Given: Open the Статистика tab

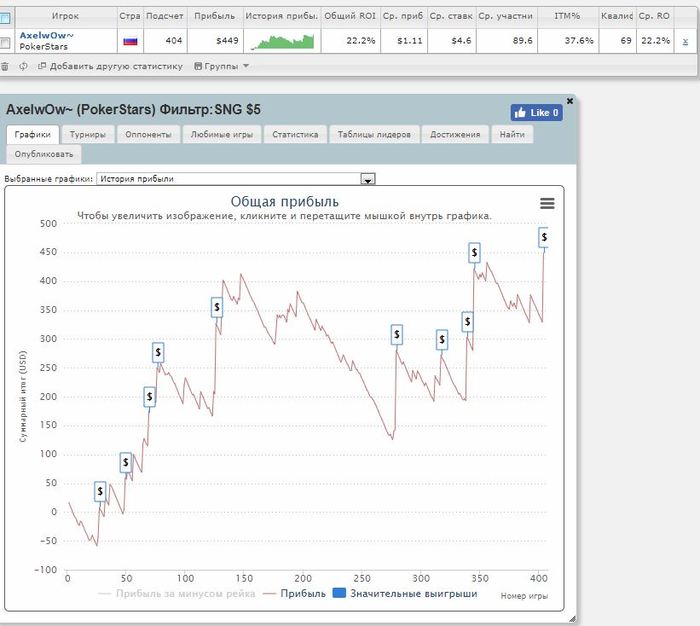Looking at the screenshot, I should point(295,134).
